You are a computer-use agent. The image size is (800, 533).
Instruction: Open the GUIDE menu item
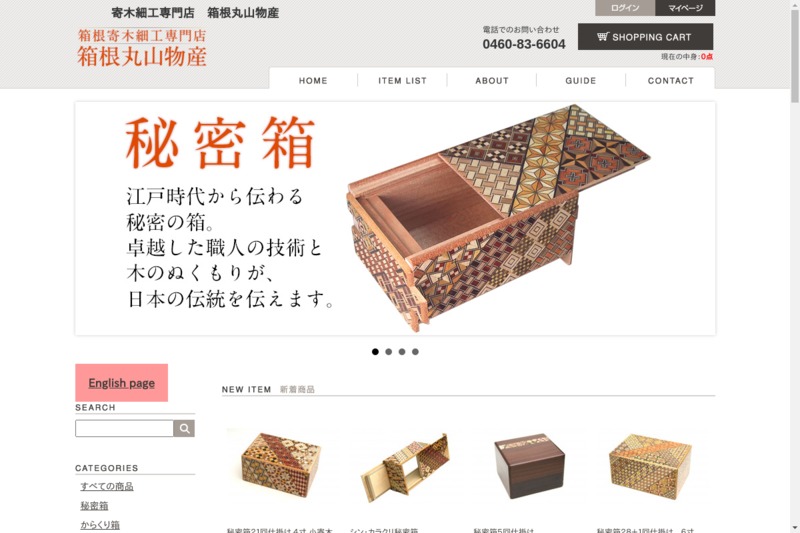(x=581, y=81)
